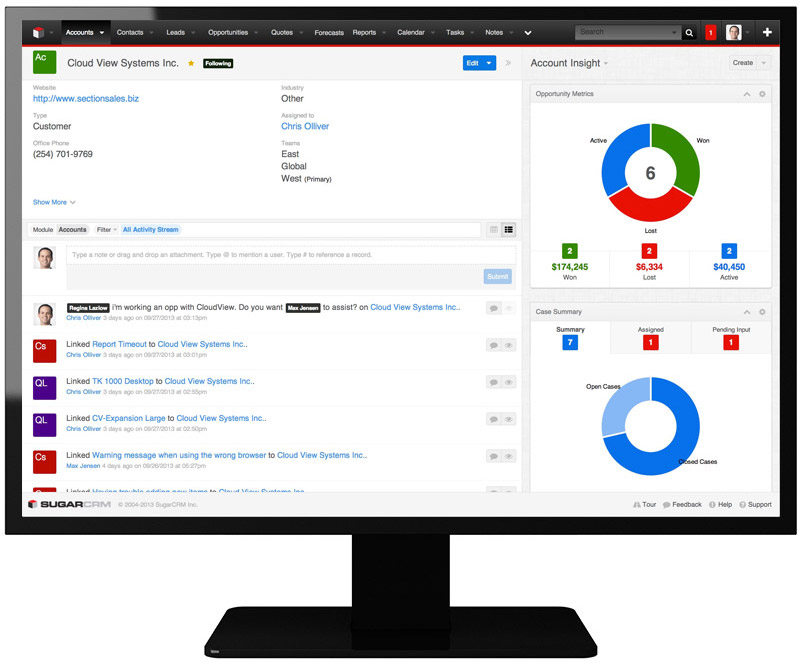Select the Pending Input case tab
This screenshot has width=800, height=663.
coord(731,337)
